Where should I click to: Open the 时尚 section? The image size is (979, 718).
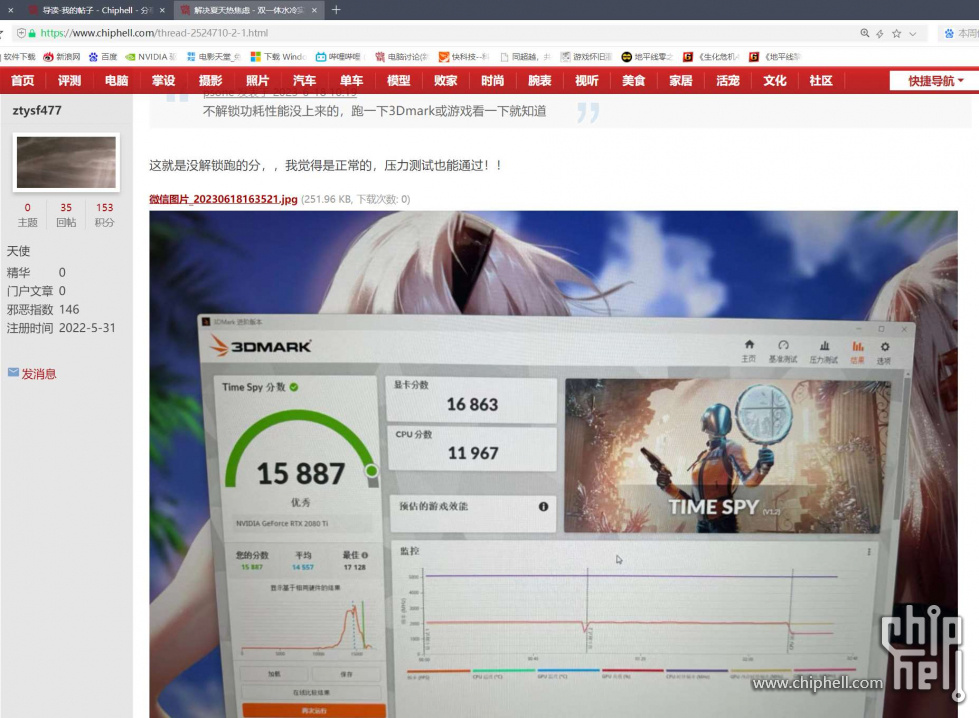click(x=493, y=81)
